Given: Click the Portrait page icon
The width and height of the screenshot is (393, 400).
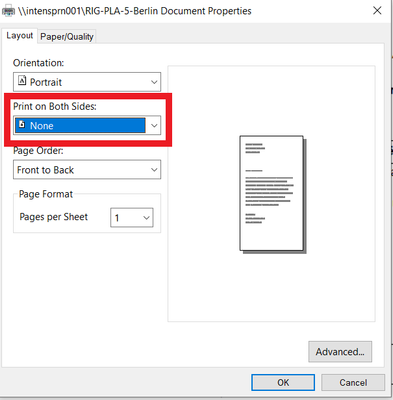Looking at the screenshot, I should 22,80.
